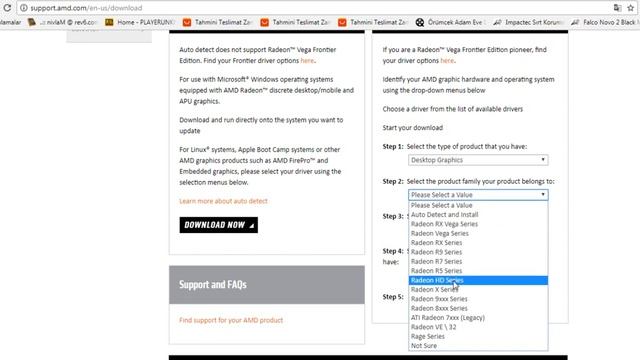Choose Radeon R9 Series option
The width and height of the screenshot is (640, 360).
coord(478,252)
